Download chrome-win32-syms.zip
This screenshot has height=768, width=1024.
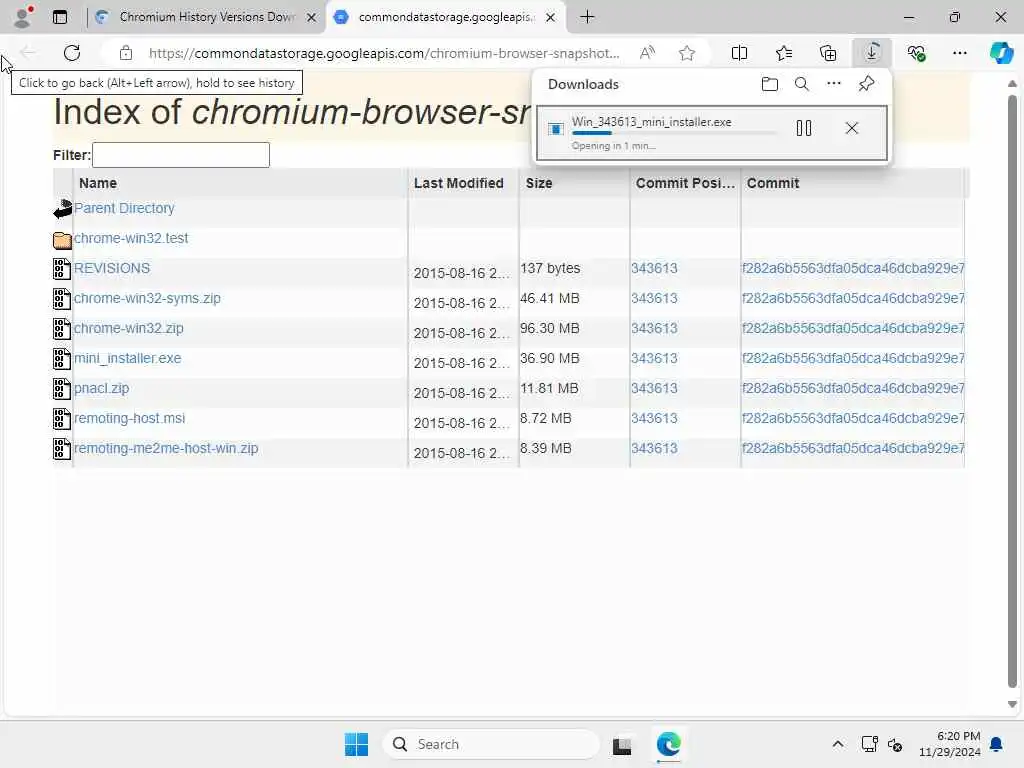147,298
